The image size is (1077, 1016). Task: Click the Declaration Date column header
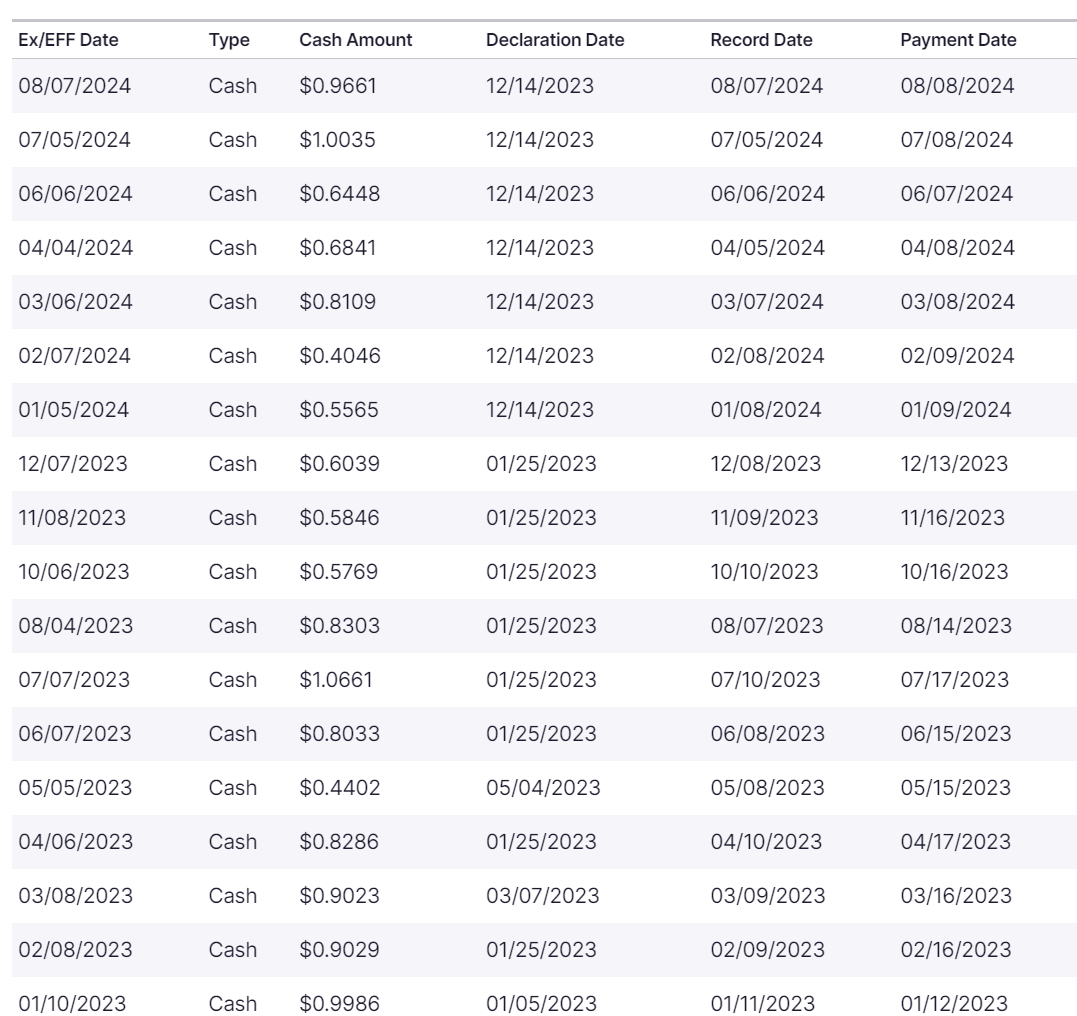(x=554, y=40)
